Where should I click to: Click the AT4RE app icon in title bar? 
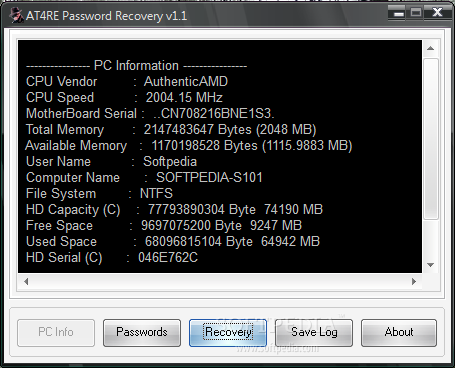15,15
